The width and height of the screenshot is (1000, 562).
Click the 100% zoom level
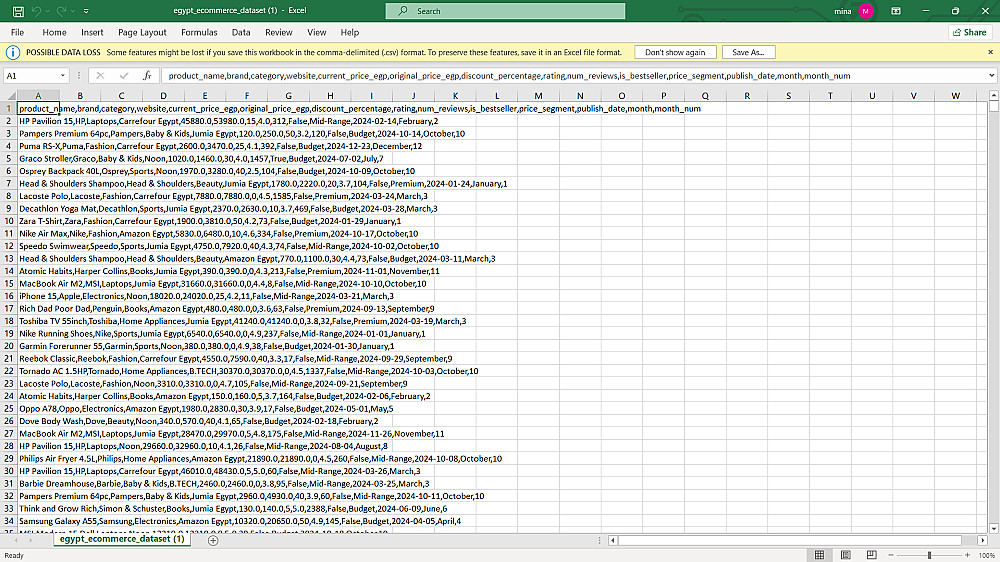[987, 556]
